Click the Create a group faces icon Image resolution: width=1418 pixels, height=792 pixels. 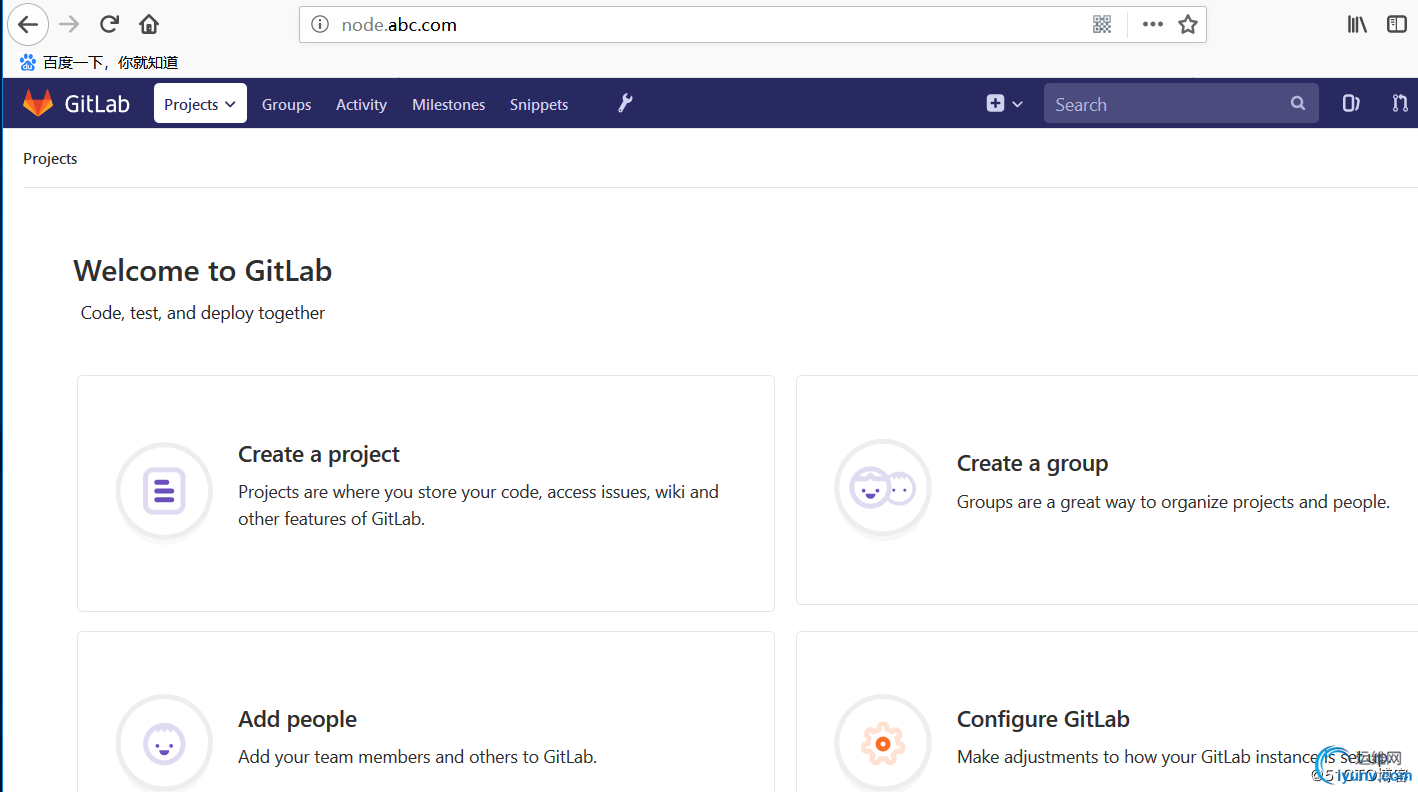coord(883,489)
